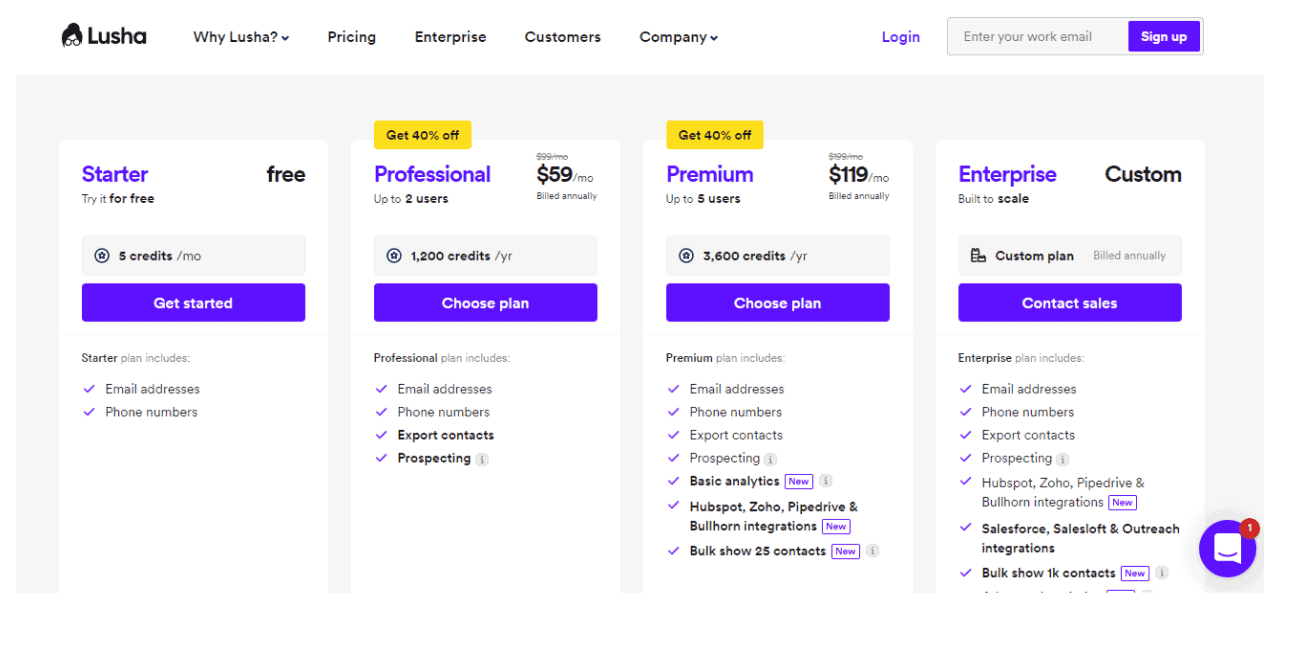Click Contact sales on Enterprise plan
Viewport: 1296px width, 648px height.
(x=1070, y=303)
